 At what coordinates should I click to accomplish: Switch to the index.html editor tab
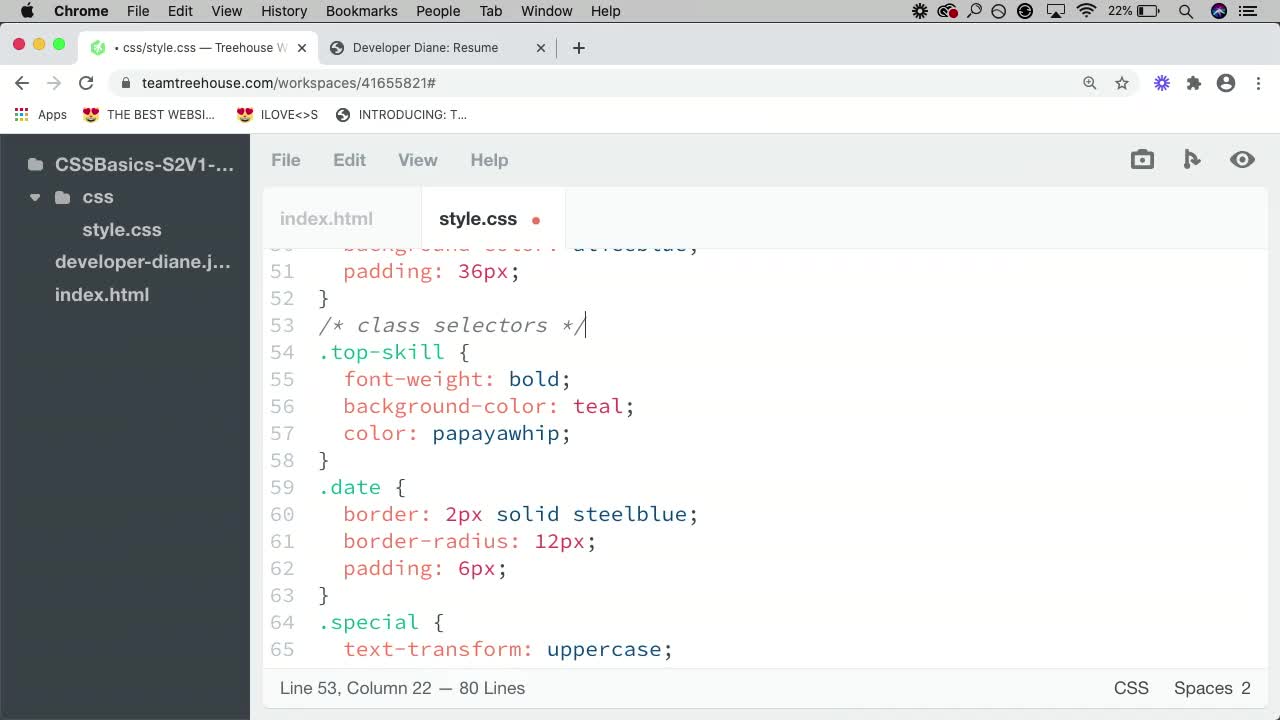click(x=326, y=218)
